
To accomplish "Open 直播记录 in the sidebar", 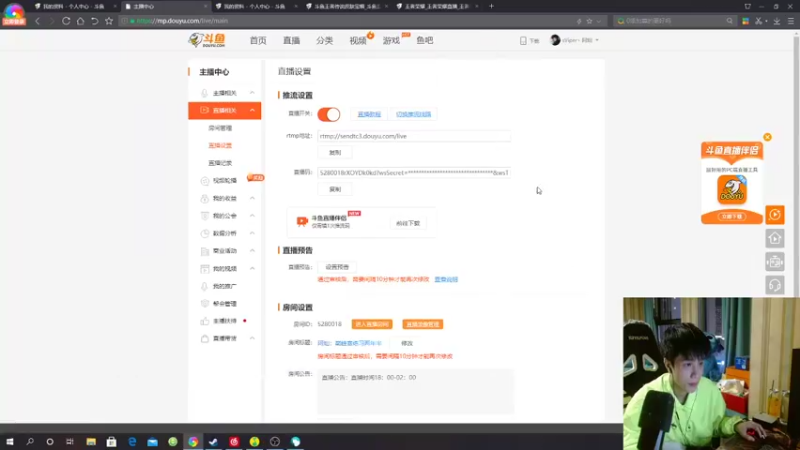I will (220, 163).
